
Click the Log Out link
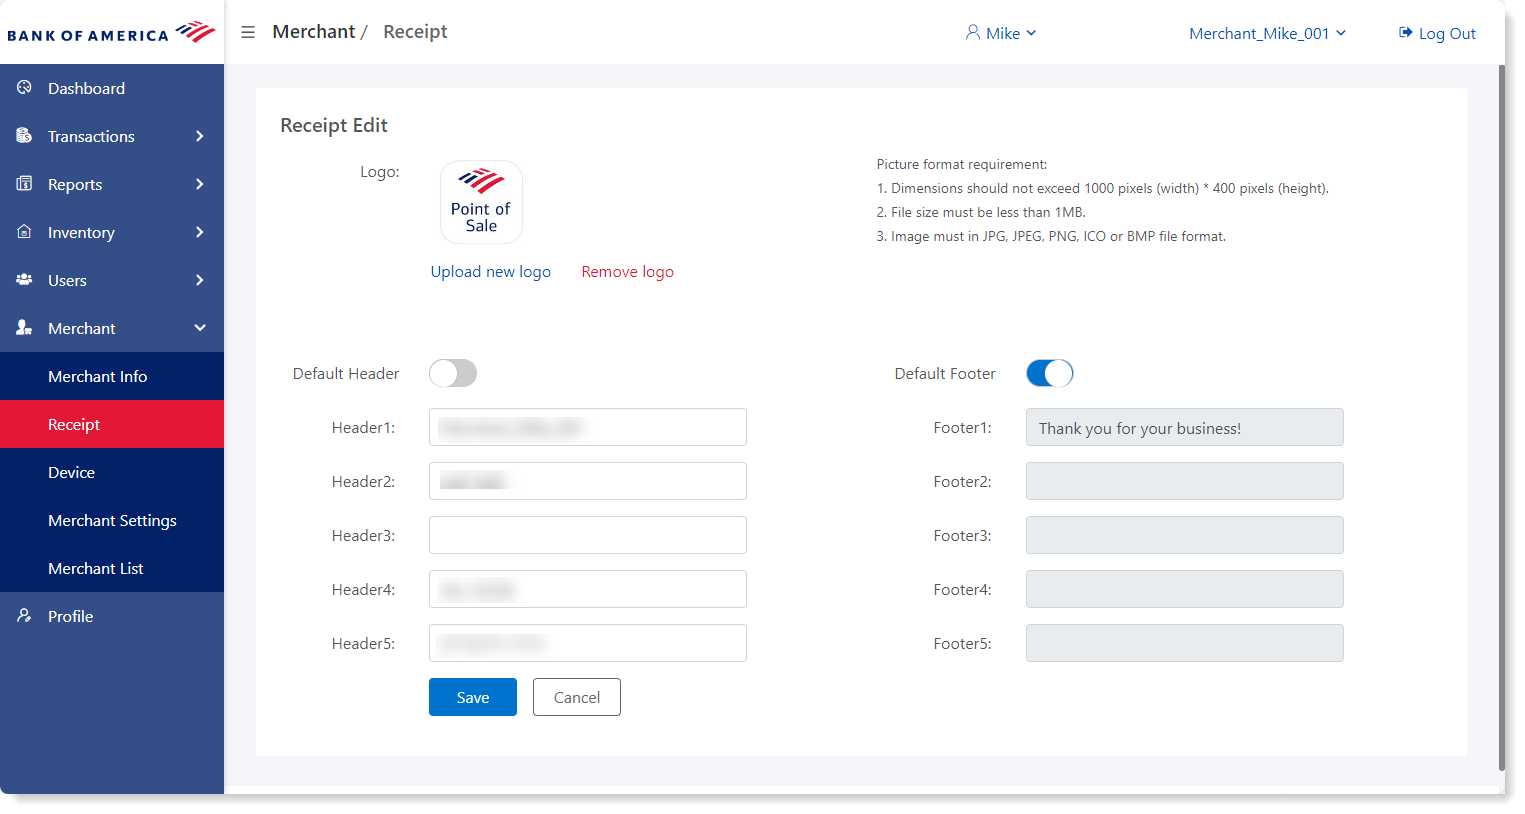1437,33
